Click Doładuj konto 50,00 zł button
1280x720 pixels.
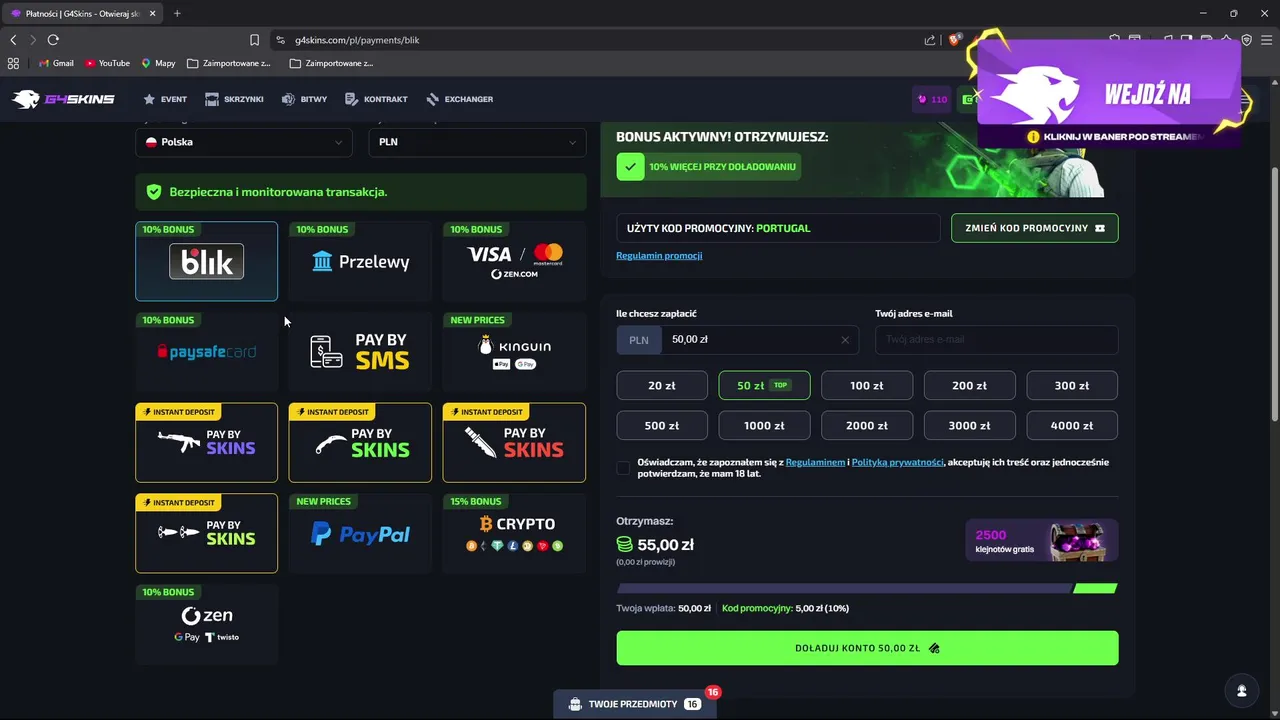pyautogui.click(x=867, y=648)
